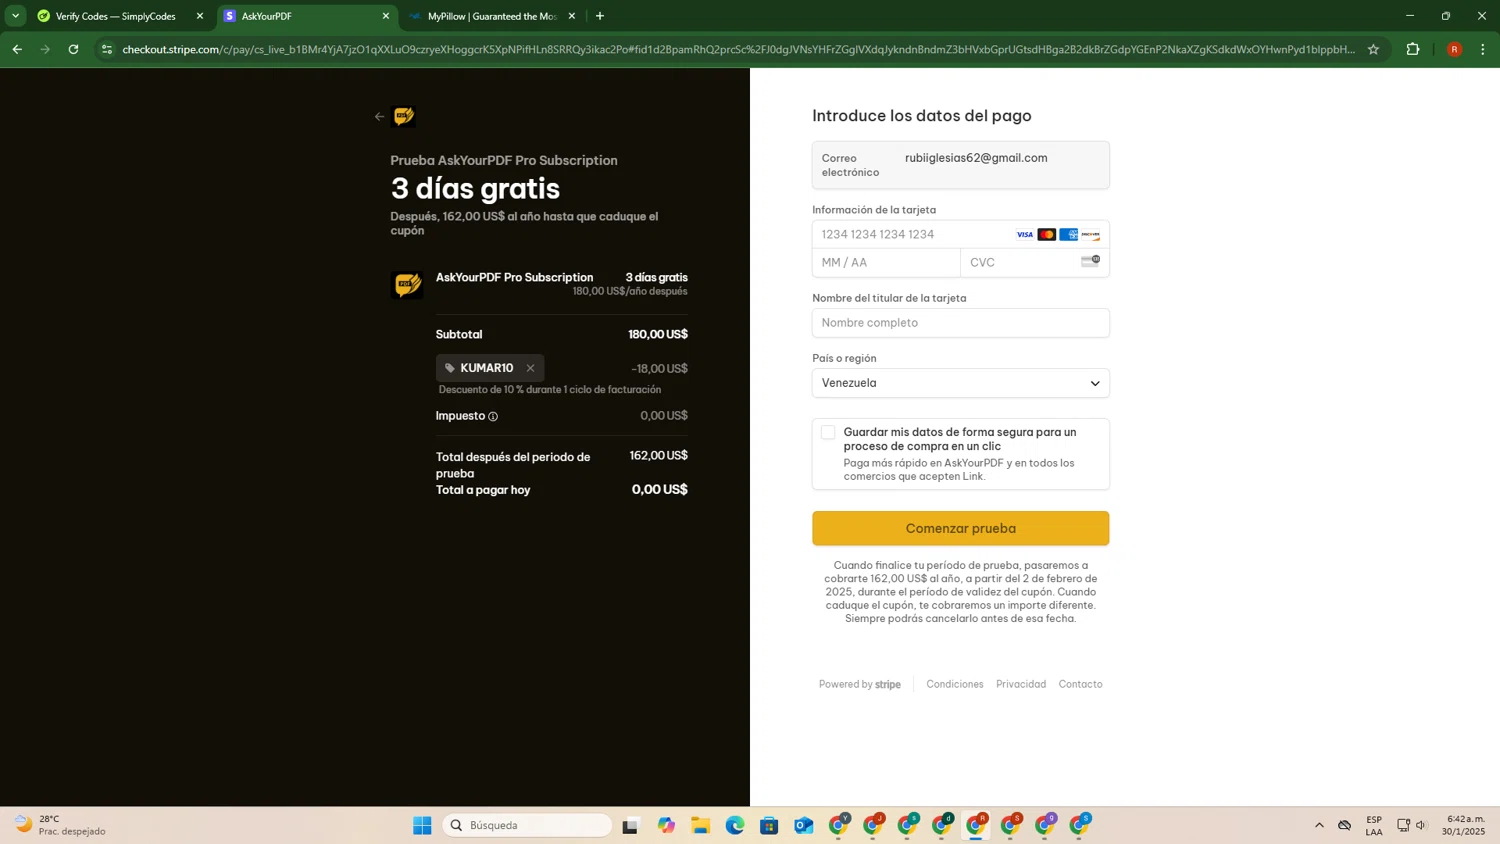The image size is (1500, 844).
Task: Bookmark this page with the star
Action: [1373, 49]
